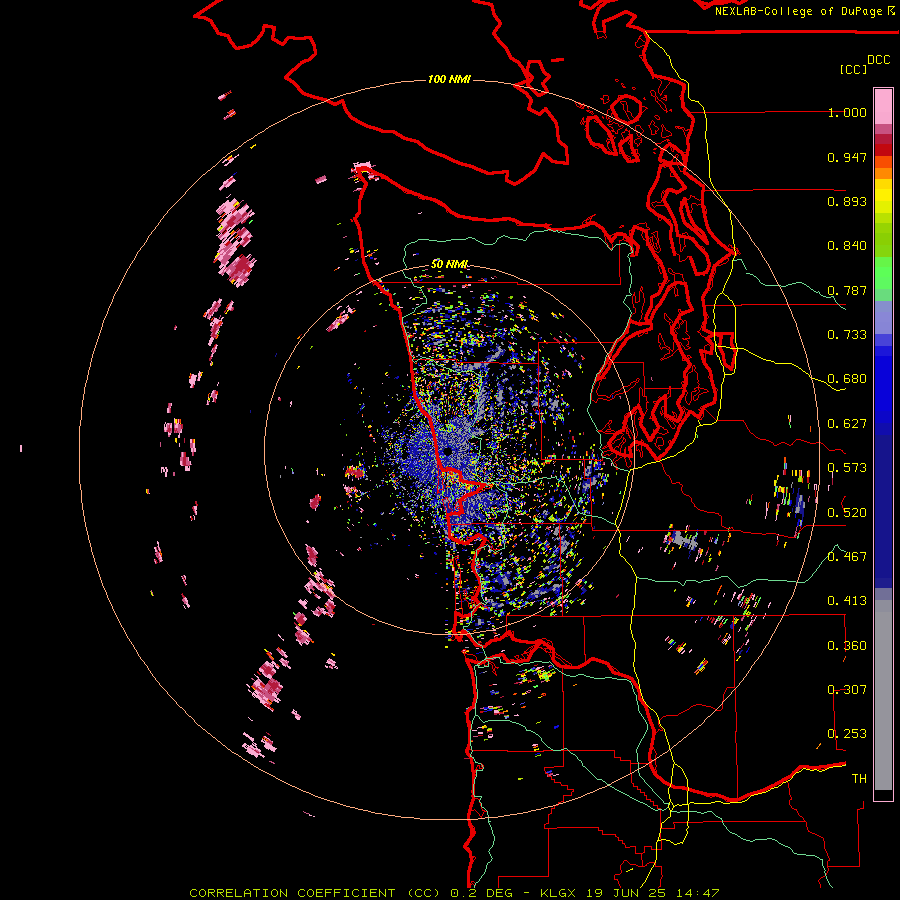Click the 0.307 scale value
Screen dimensions: 900x900
847,689
